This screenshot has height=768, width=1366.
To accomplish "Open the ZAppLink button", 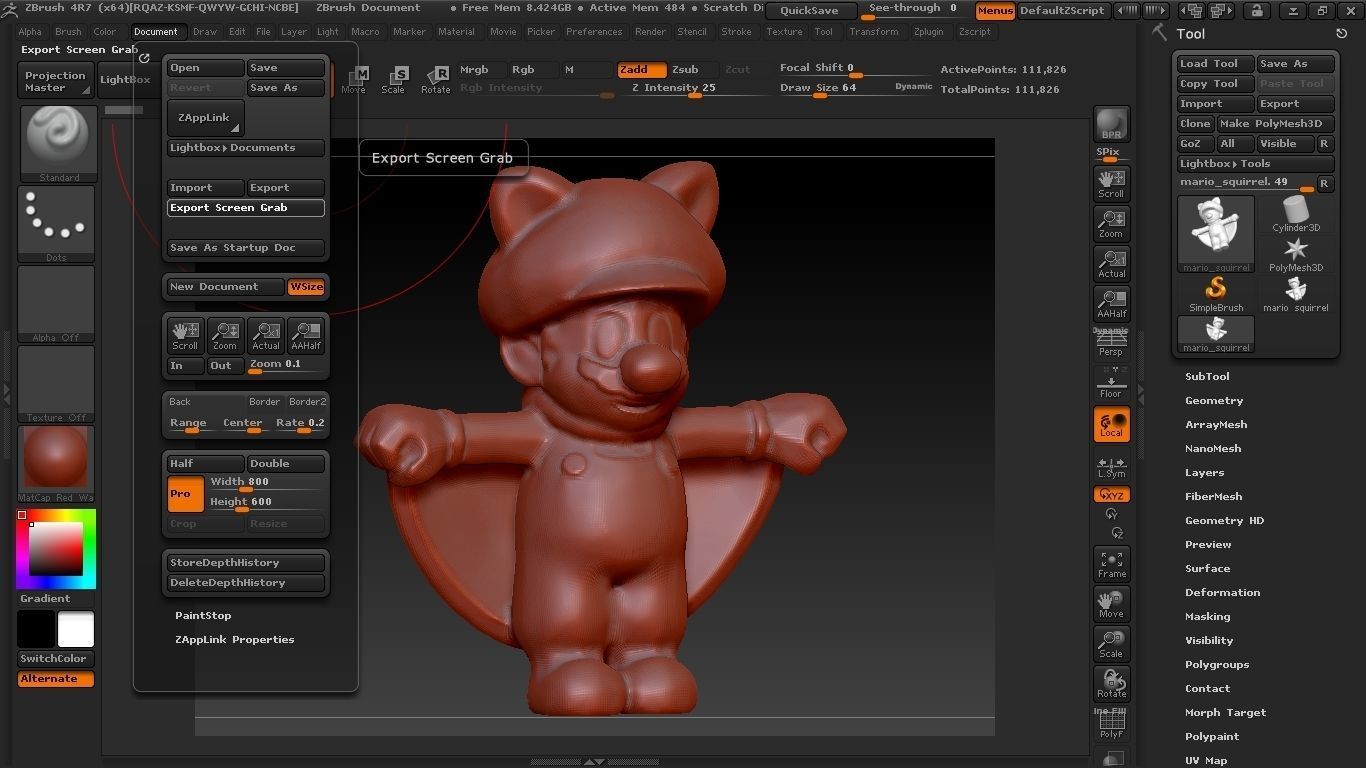I will 206,118.
